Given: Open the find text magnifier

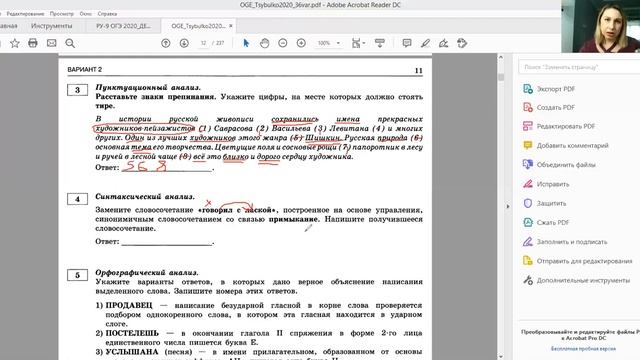Looking at the screenshot, I should (70, 43).
